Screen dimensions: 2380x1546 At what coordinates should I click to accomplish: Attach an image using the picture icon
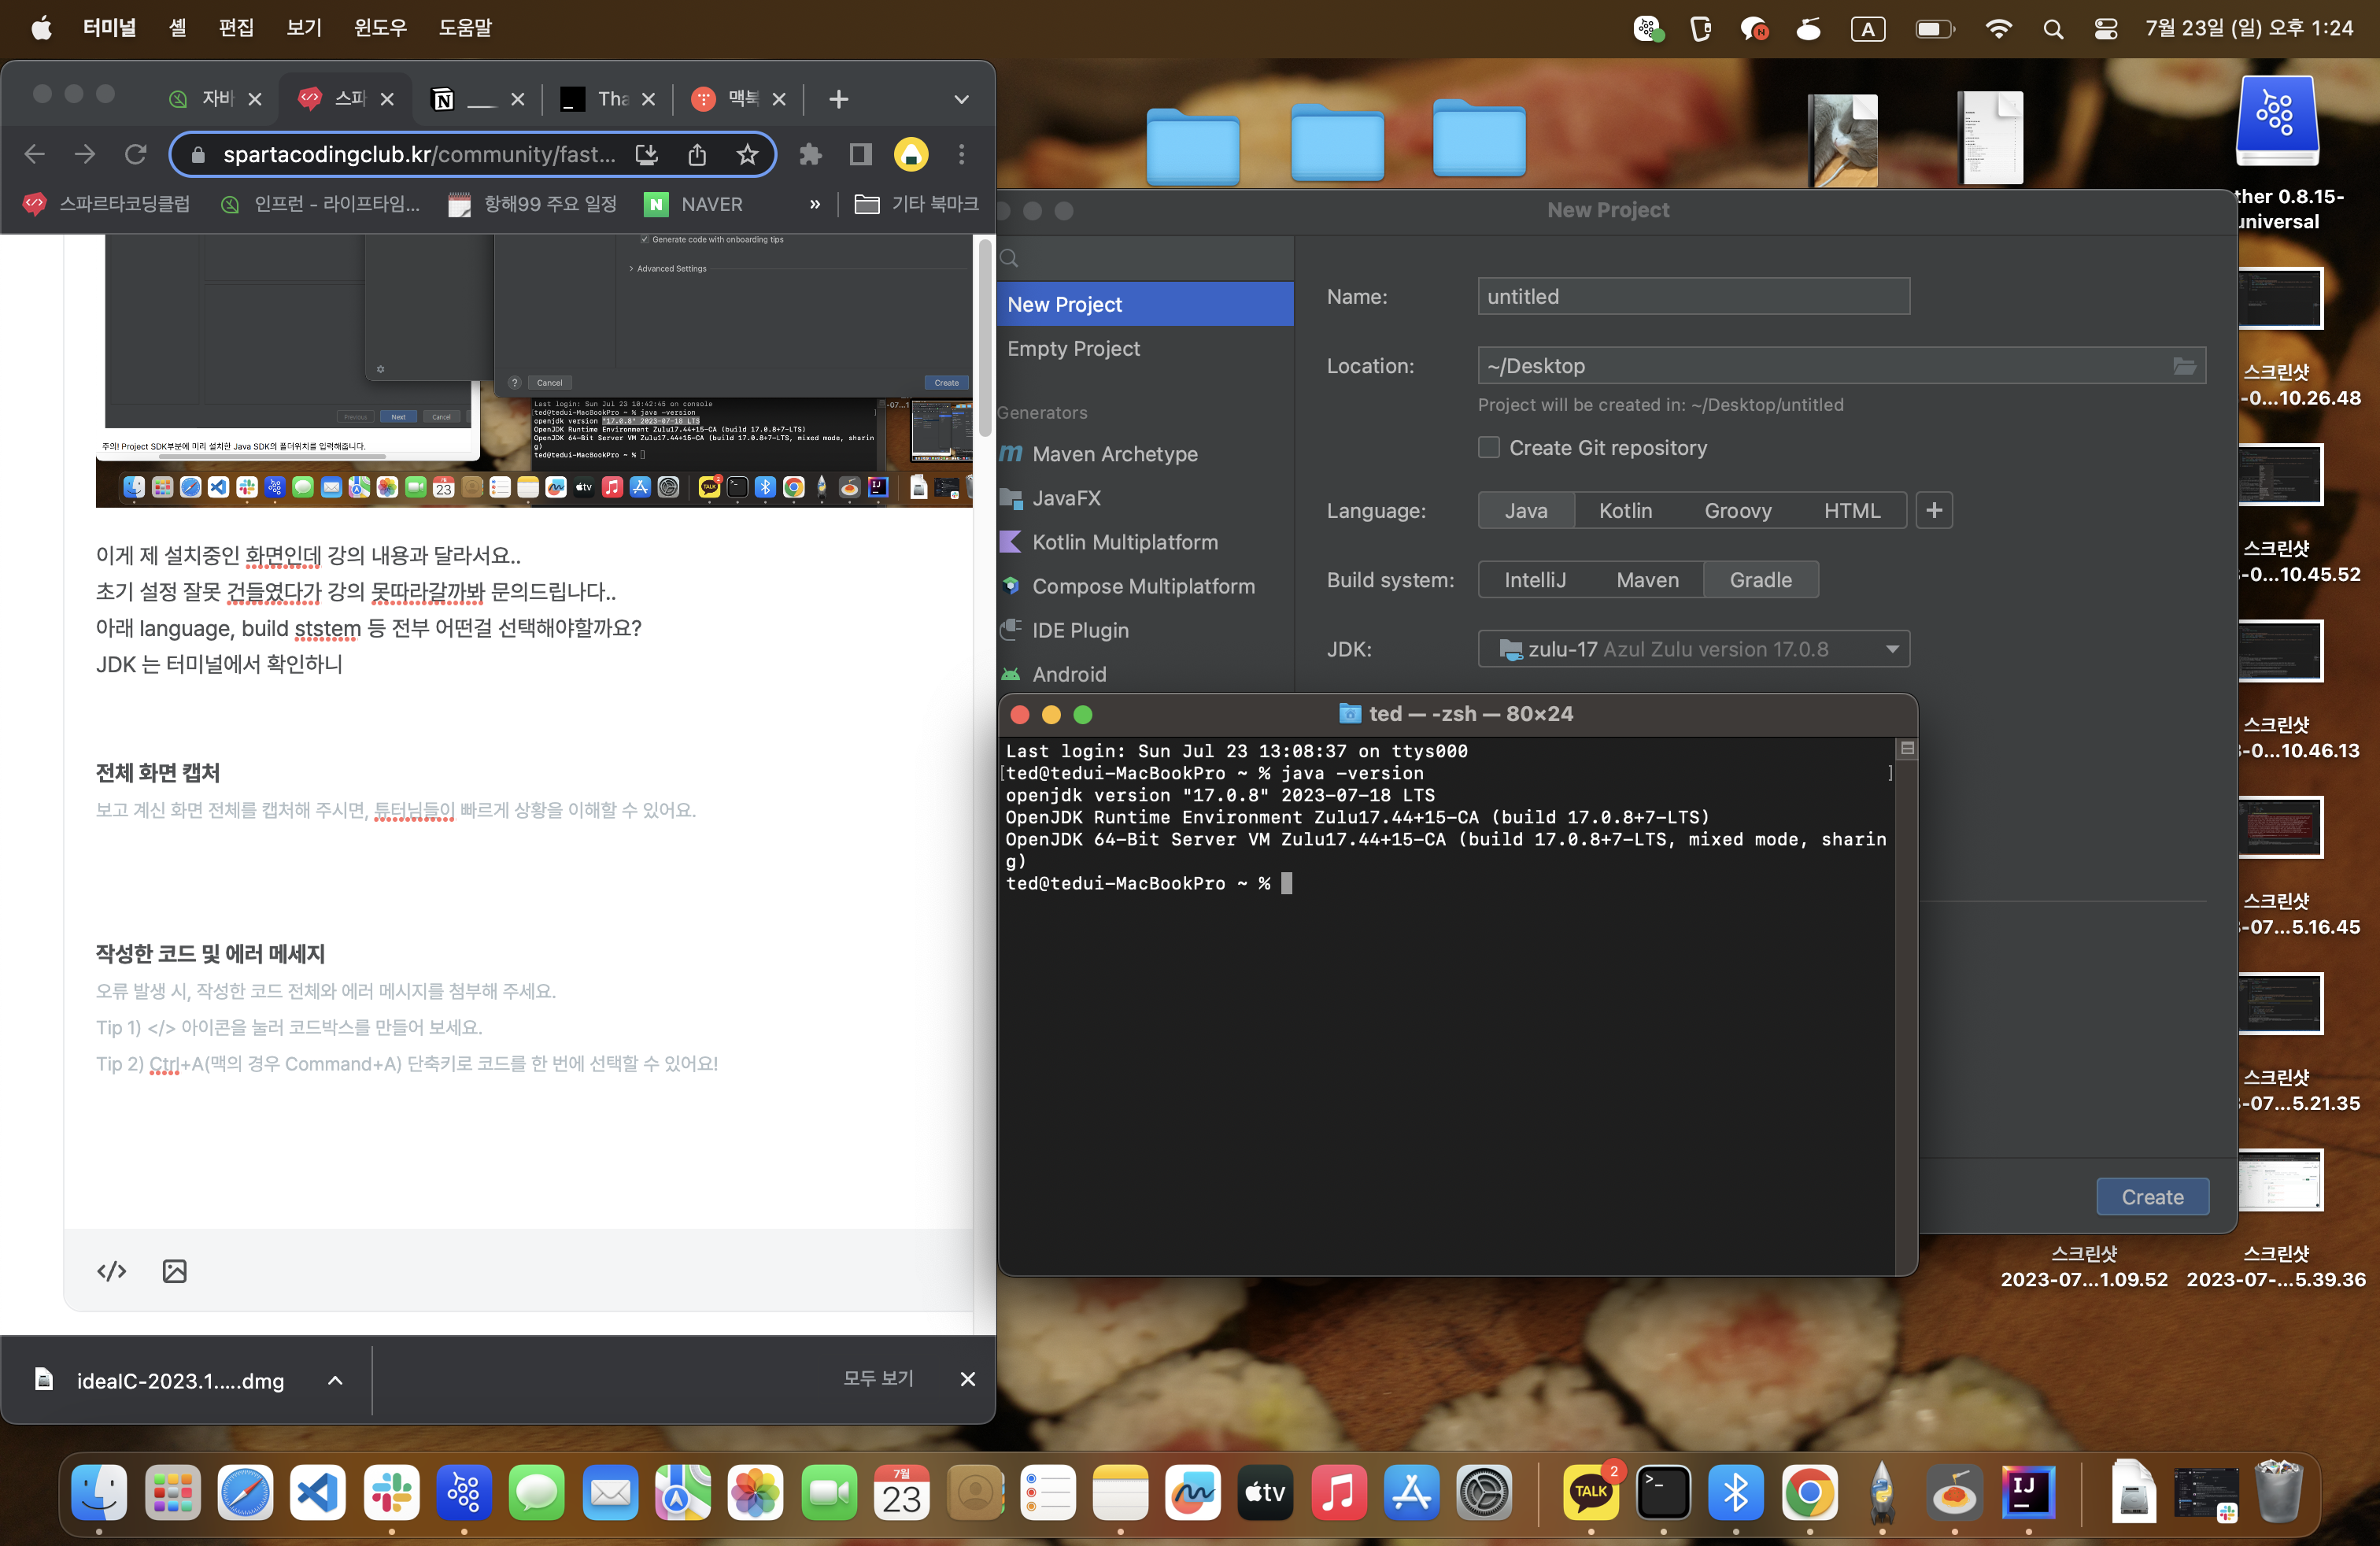174,1271
